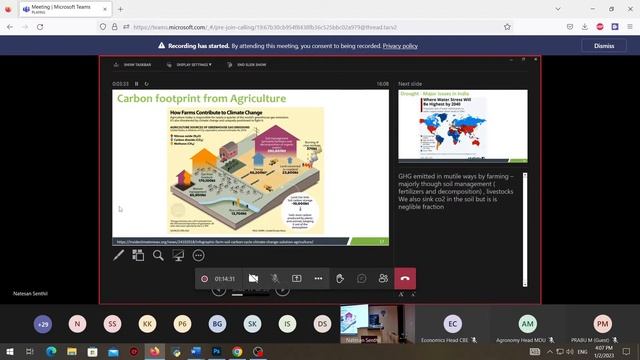Screen dimensions: 640x360
Task: Hang up the Teams call
Action: pyautogui.click(x=405, y=278)
